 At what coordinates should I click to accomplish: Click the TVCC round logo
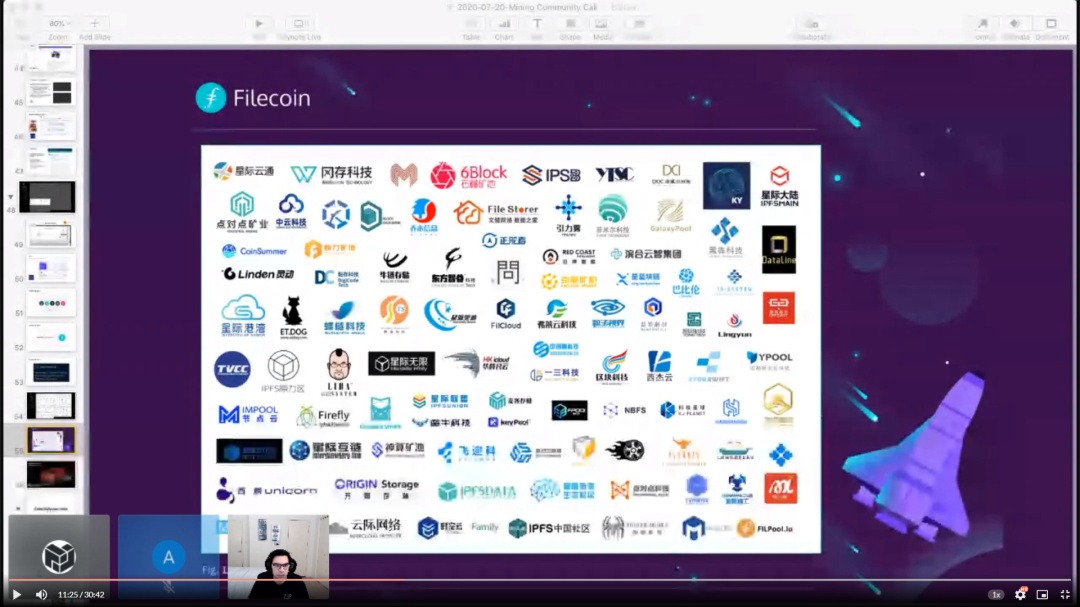point(232,369)
